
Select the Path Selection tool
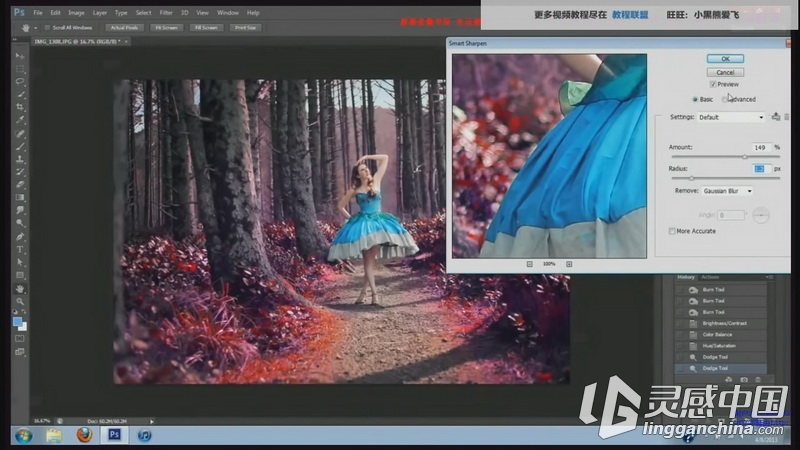(x=20, y=262)
